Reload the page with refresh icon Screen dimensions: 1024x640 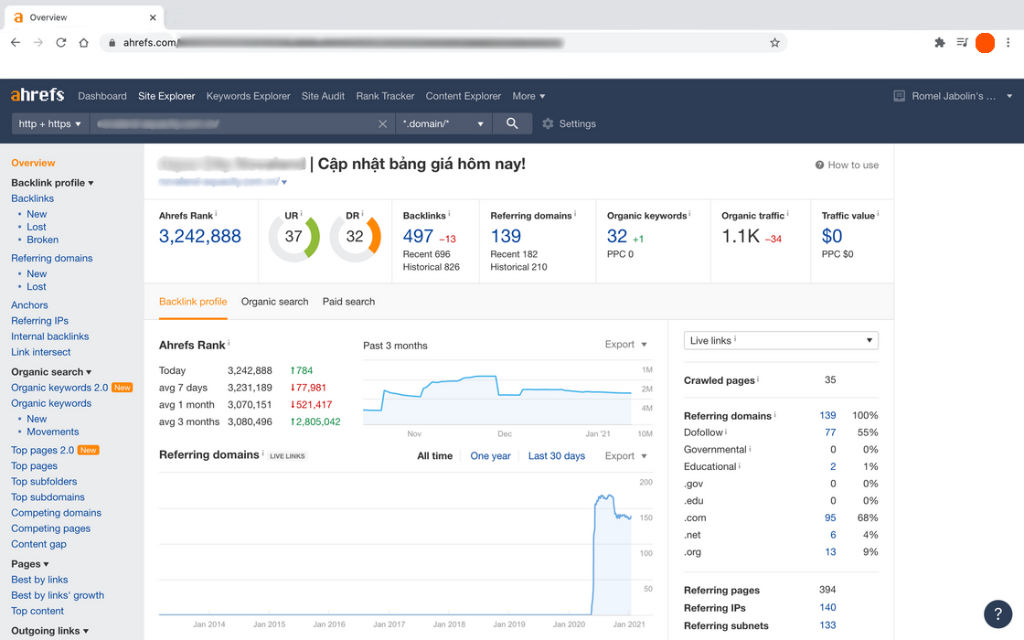tap(61, 43)
